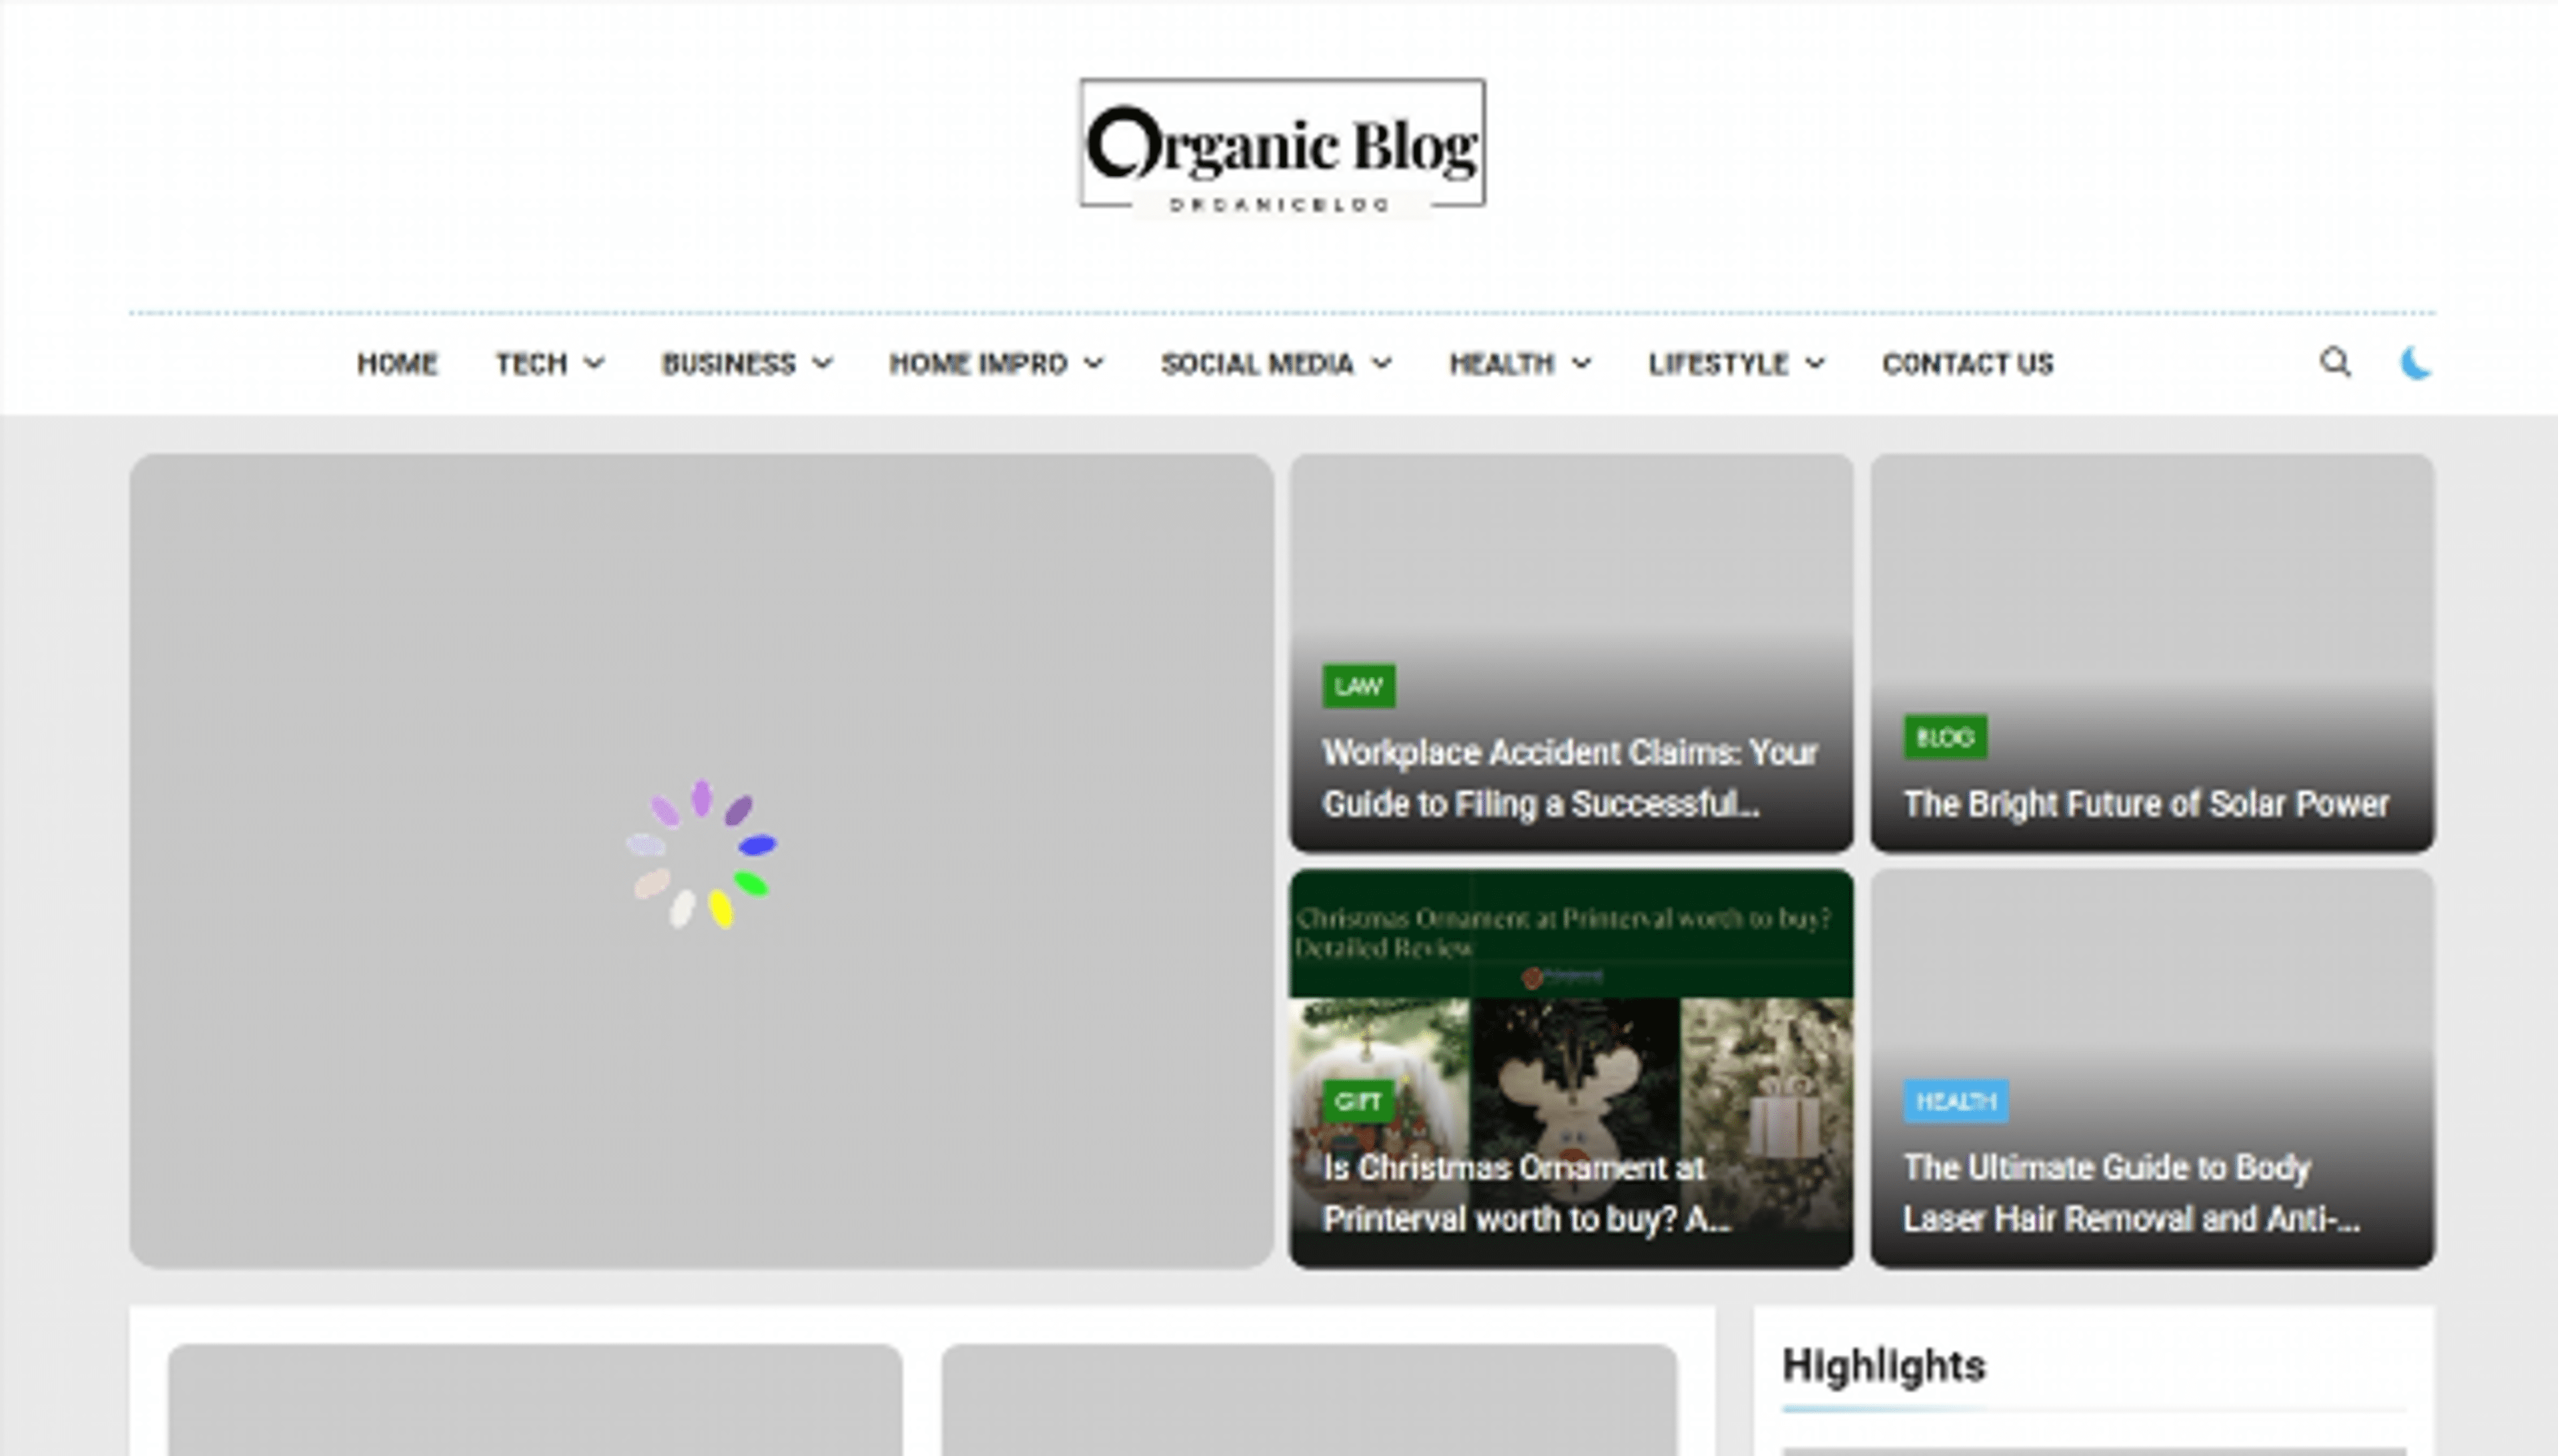Toggle dark mode with the moon icon
Image resolution: width=2558 pixels, height=1456 pixels.
[2418, 364]
